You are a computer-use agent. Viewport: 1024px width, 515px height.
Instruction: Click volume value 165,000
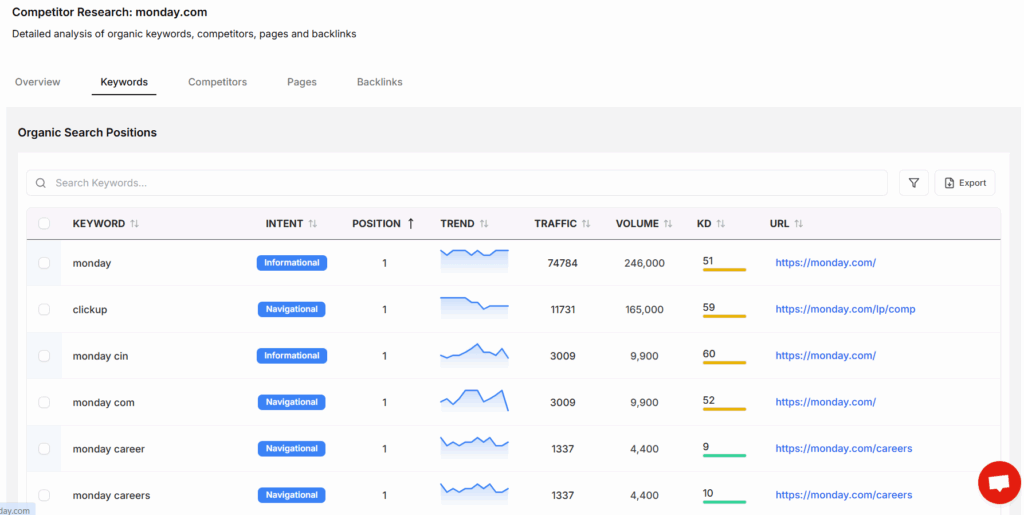(644, 309)
